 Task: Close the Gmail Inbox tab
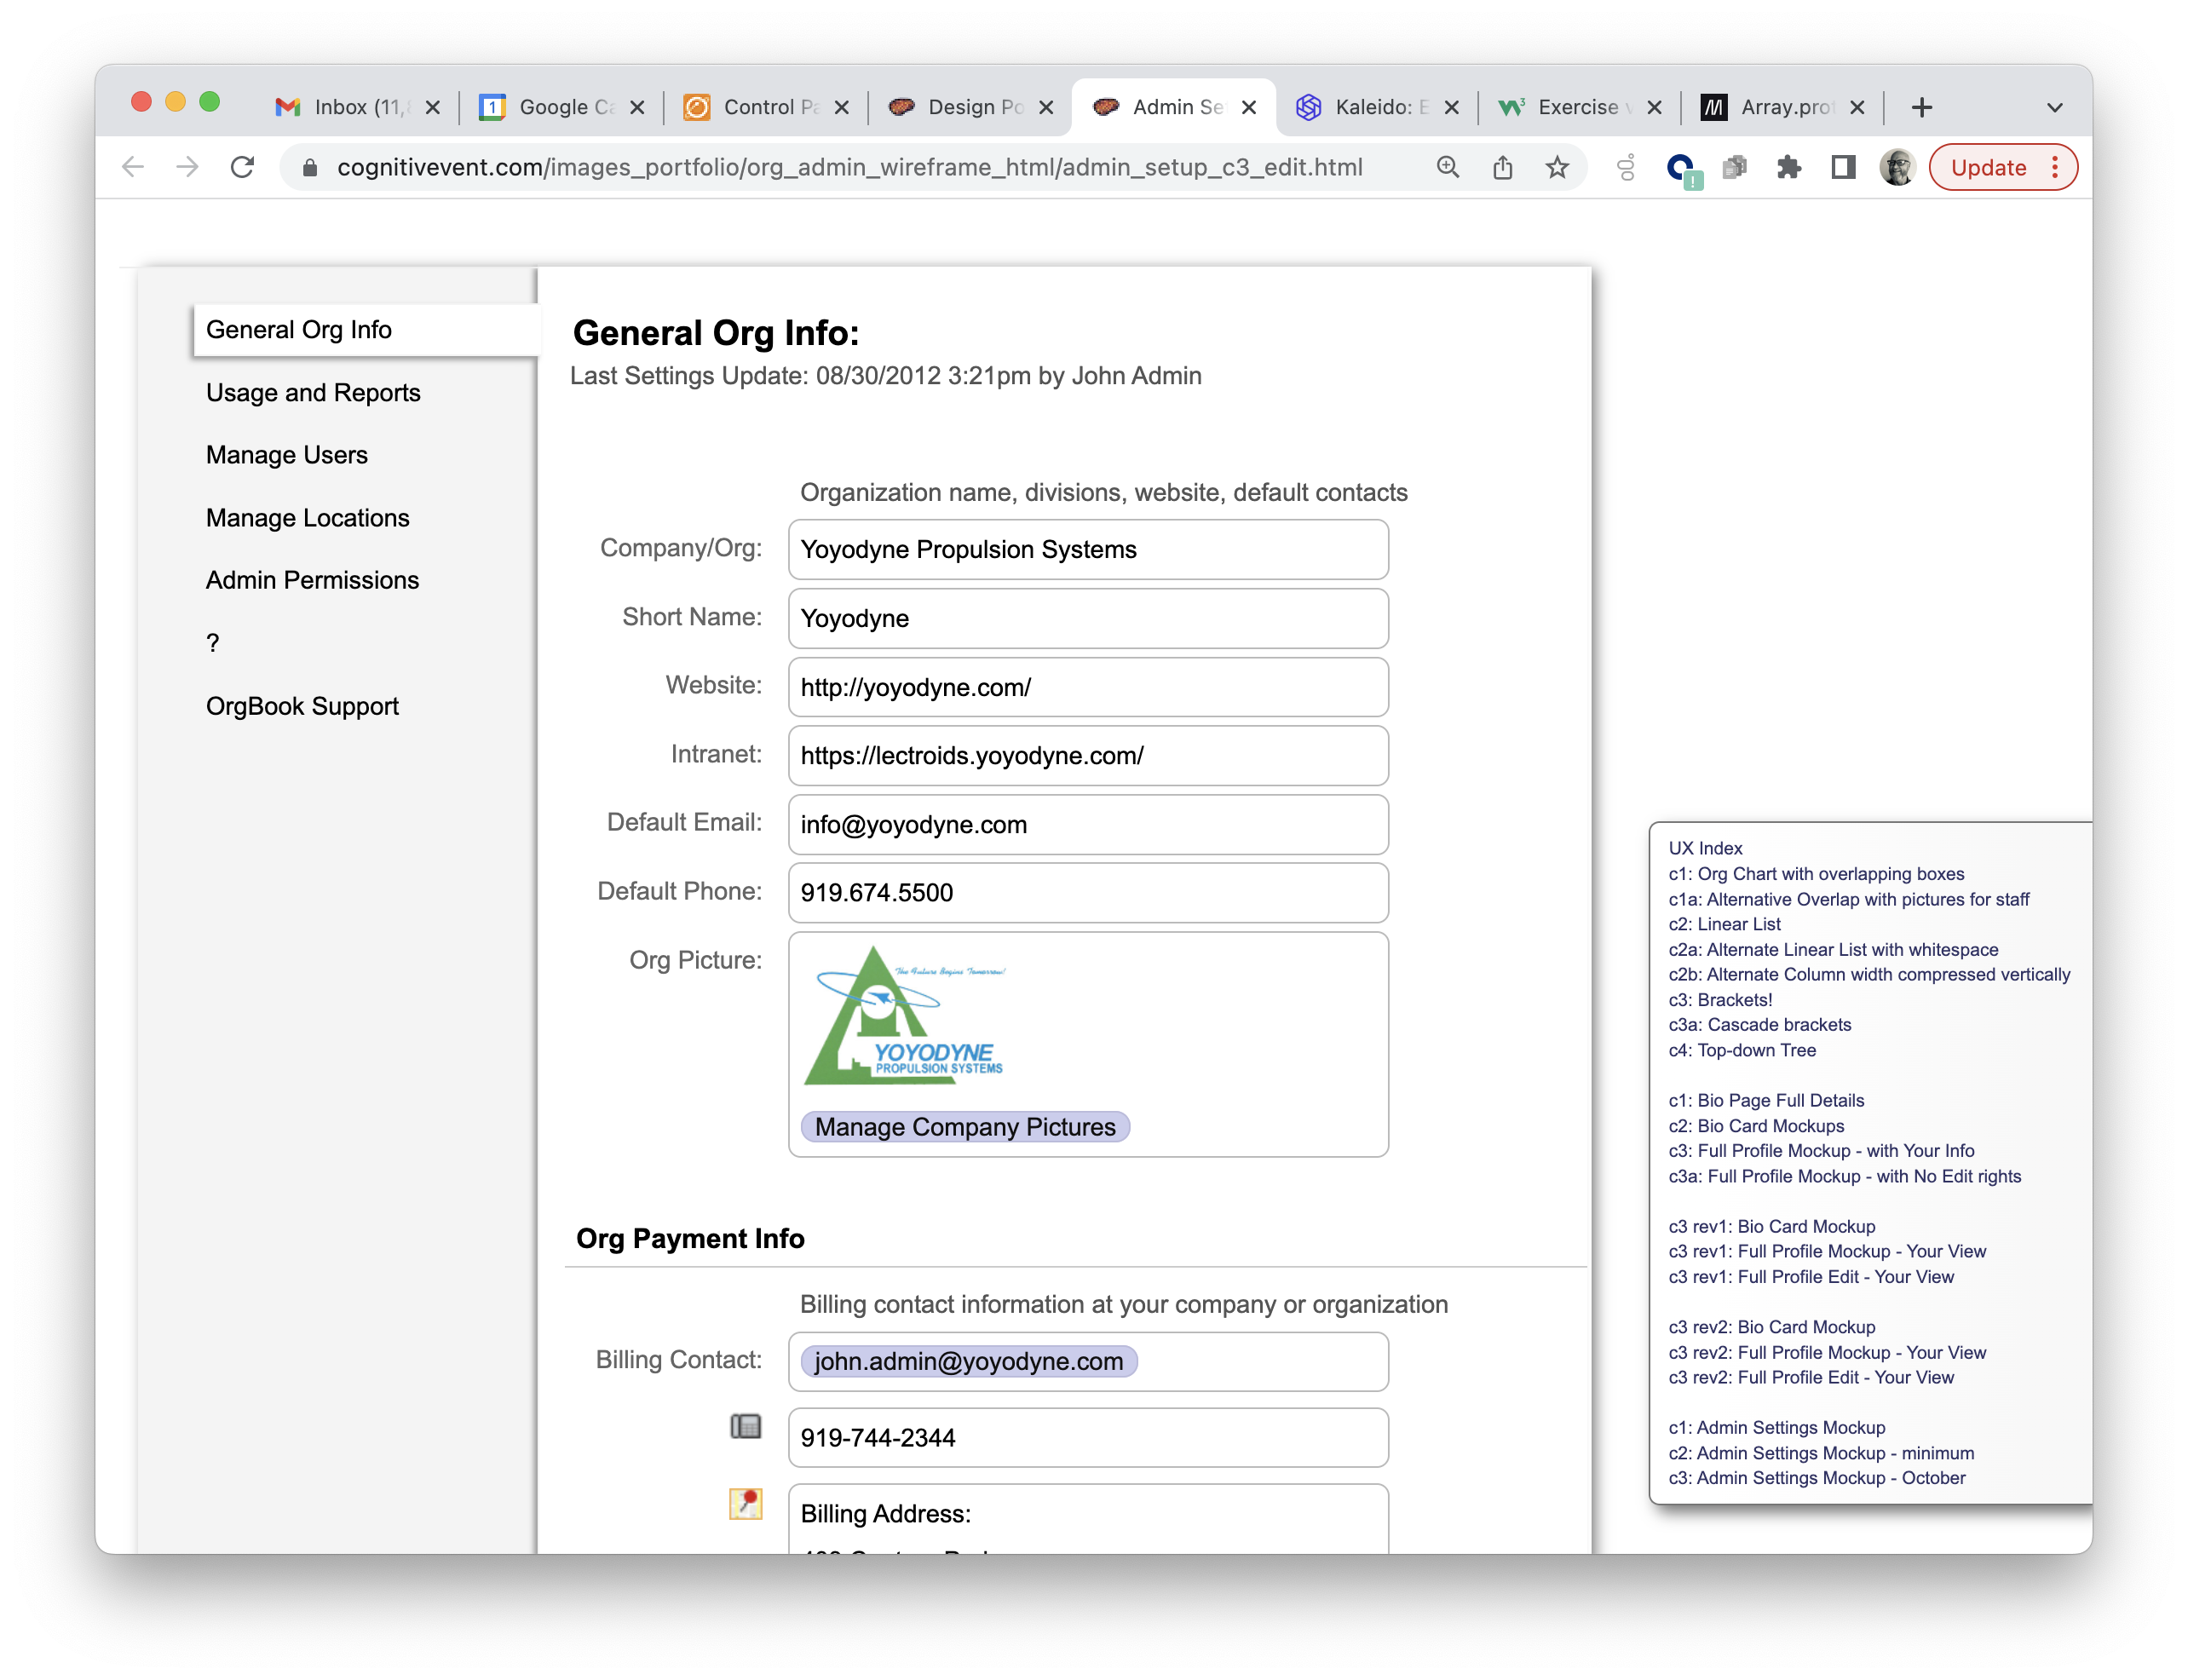[433, 108]
